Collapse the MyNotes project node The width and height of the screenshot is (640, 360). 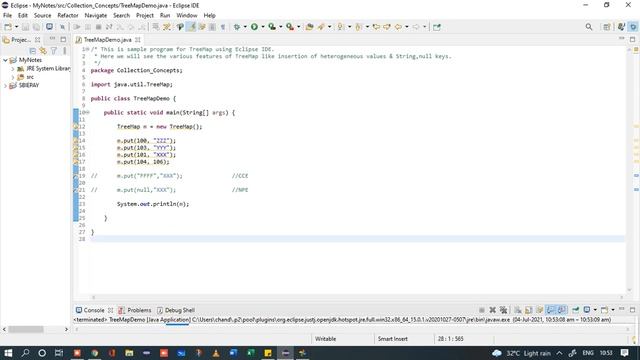[x=5, y=60]
